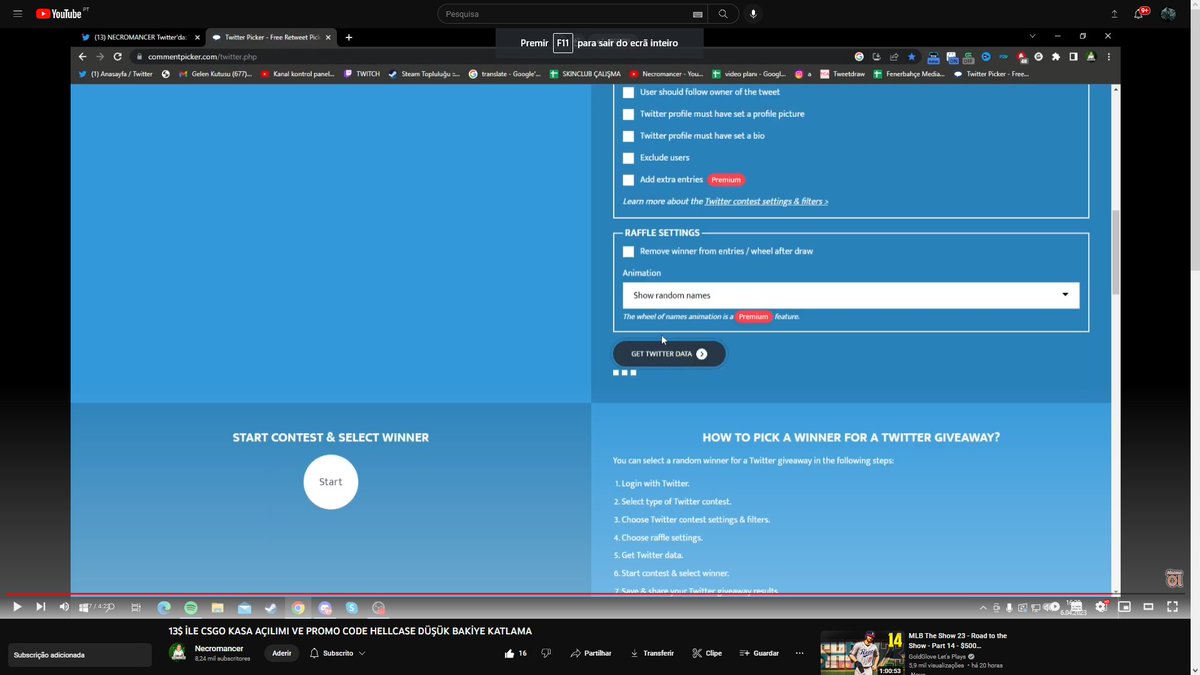Click the YouTube search magnifier button

(723, 14)
